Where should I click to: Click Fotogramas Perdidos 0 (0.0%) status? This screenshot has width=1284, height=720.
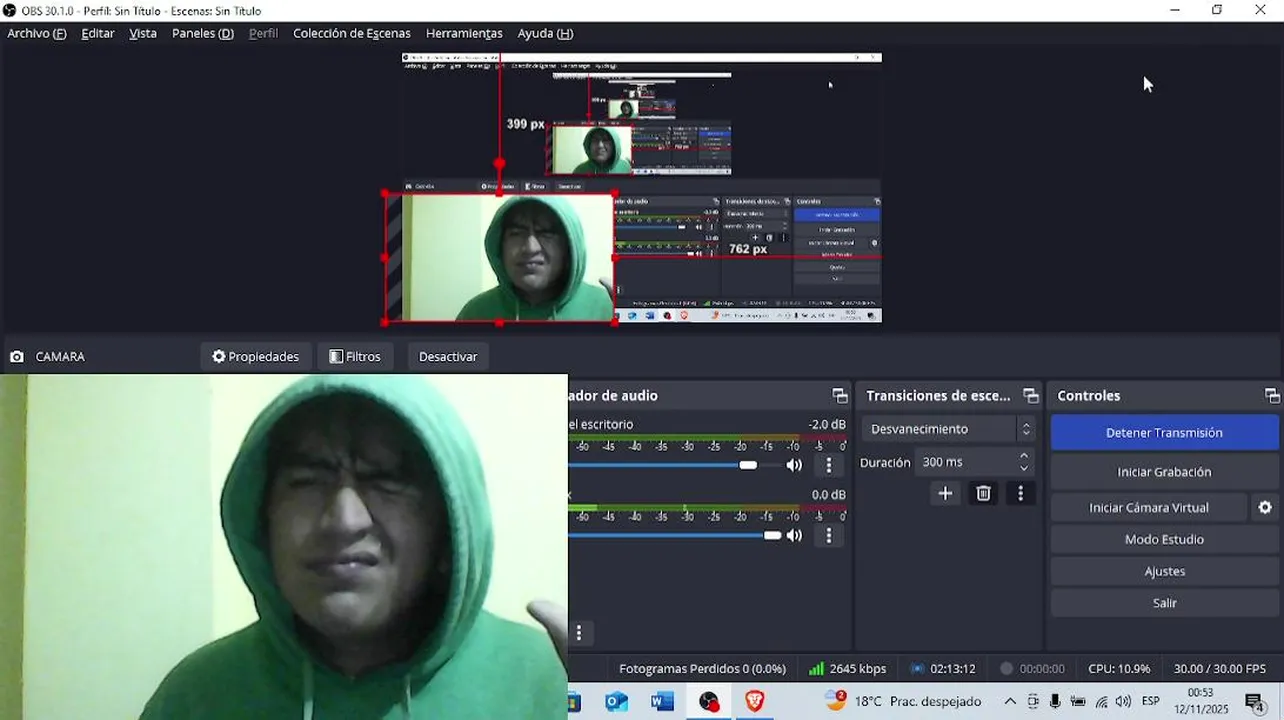702,669
